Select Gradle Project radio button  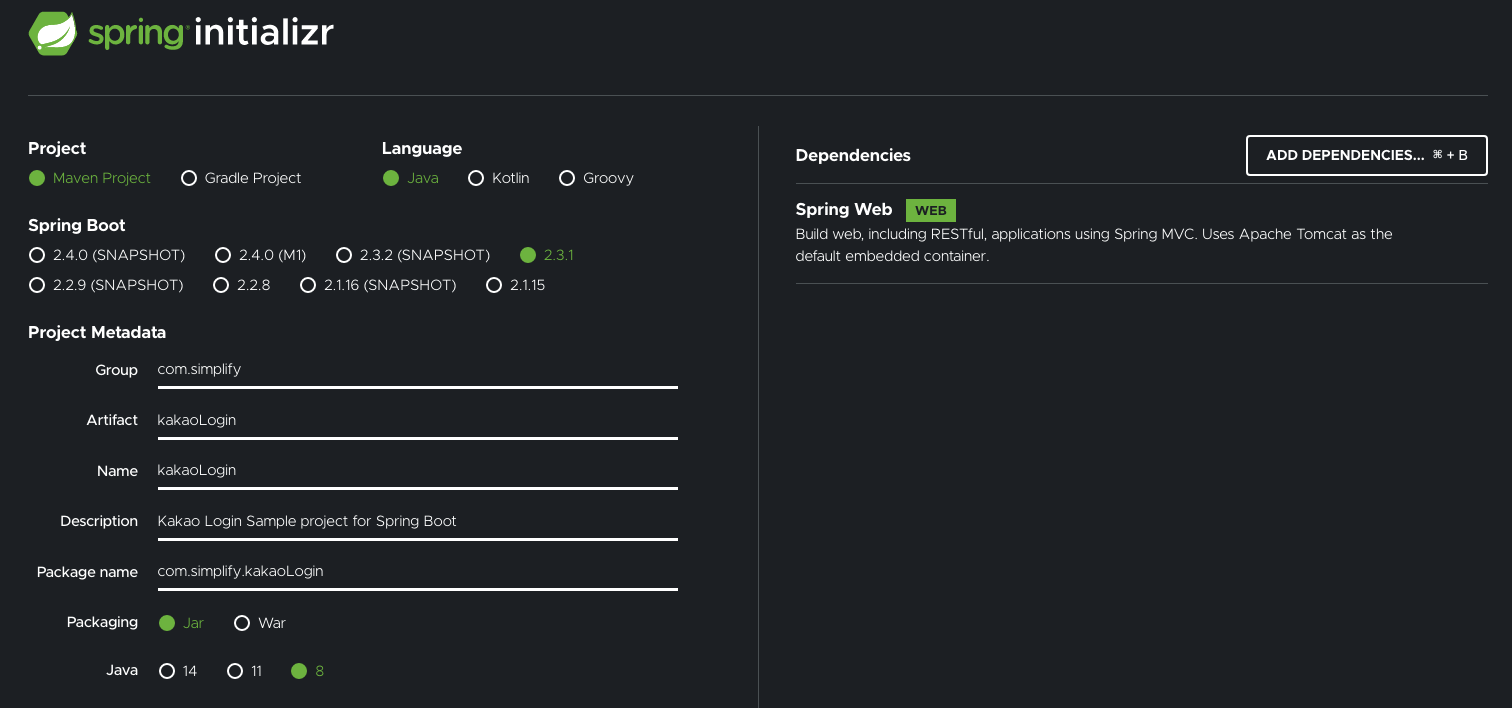[189, 178]
